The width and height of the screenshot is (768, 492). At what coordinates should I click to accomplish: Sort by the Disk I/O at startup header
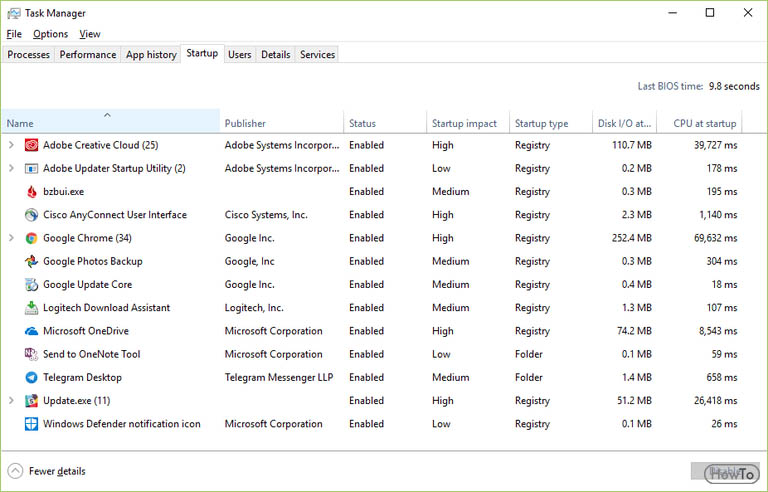tap(624, 121)
